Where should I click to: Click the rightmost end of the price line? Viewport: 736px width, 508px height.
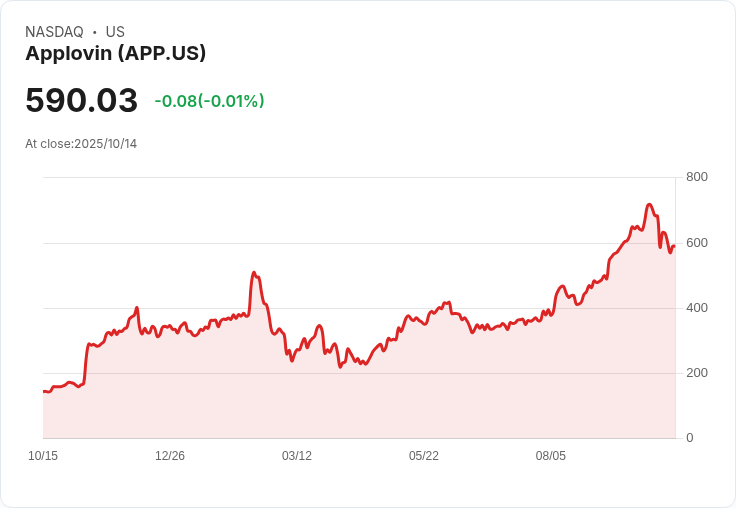(674, 246)
